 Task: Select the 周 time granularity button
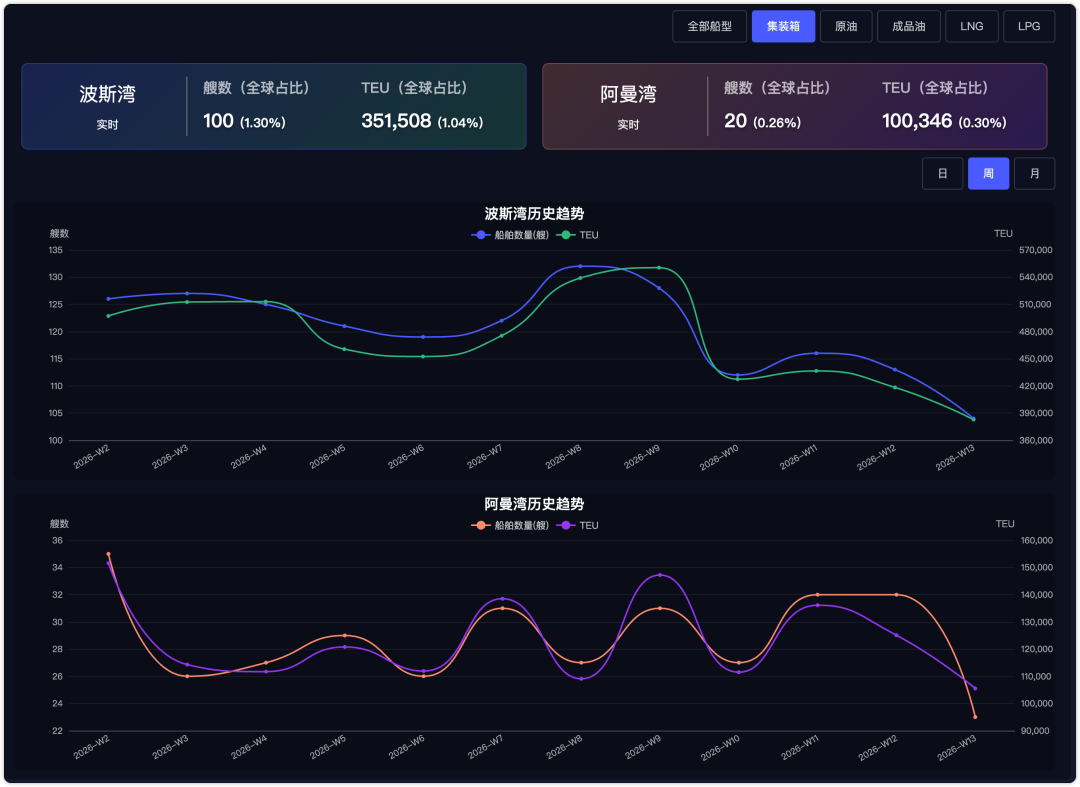988,174
